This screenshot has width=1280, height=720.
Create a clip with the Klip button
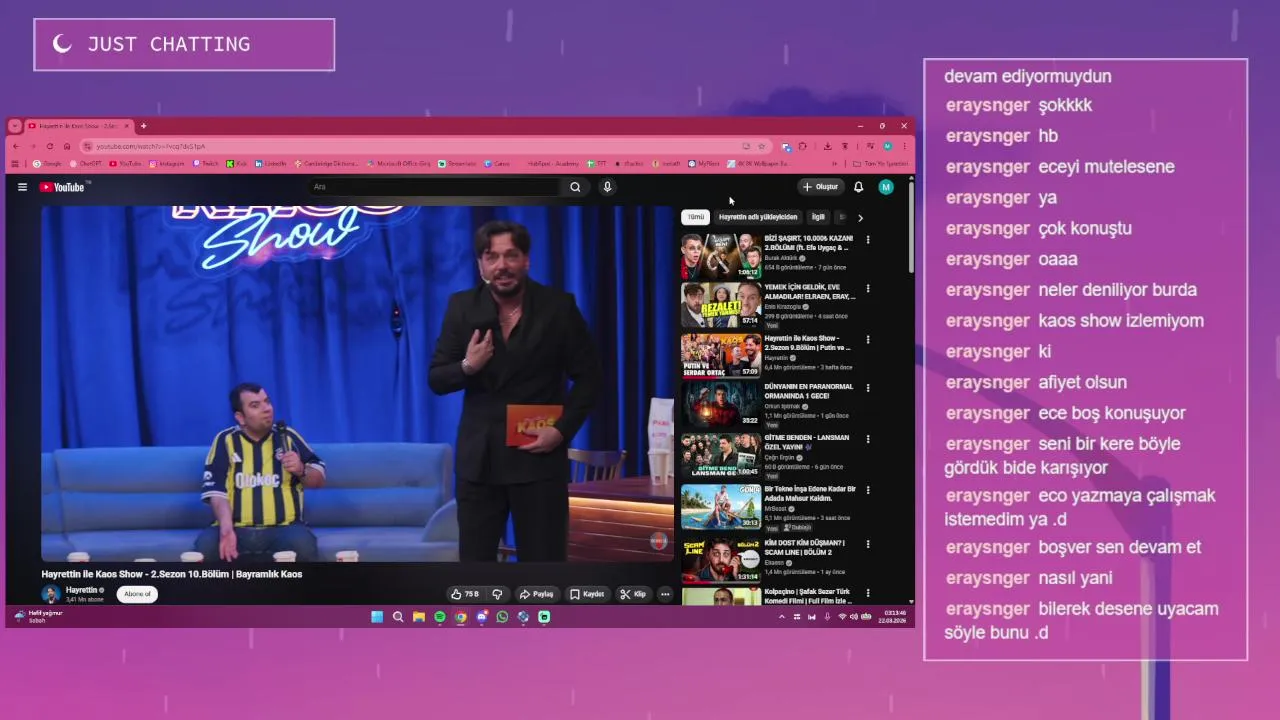point(633,594)
